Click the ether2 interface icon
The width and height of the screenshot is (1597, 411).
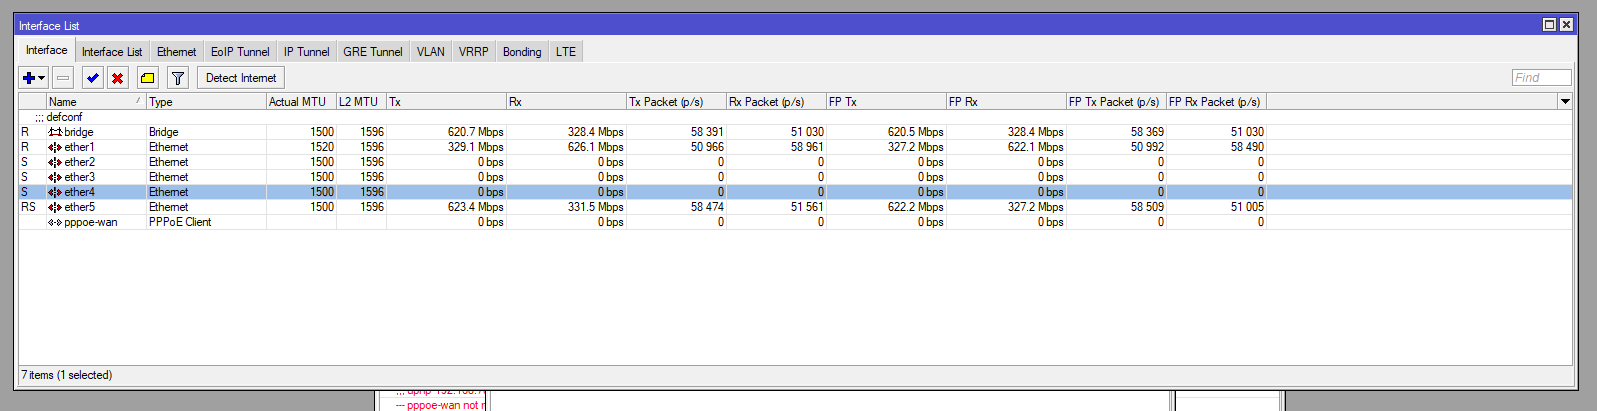point(55,162)
